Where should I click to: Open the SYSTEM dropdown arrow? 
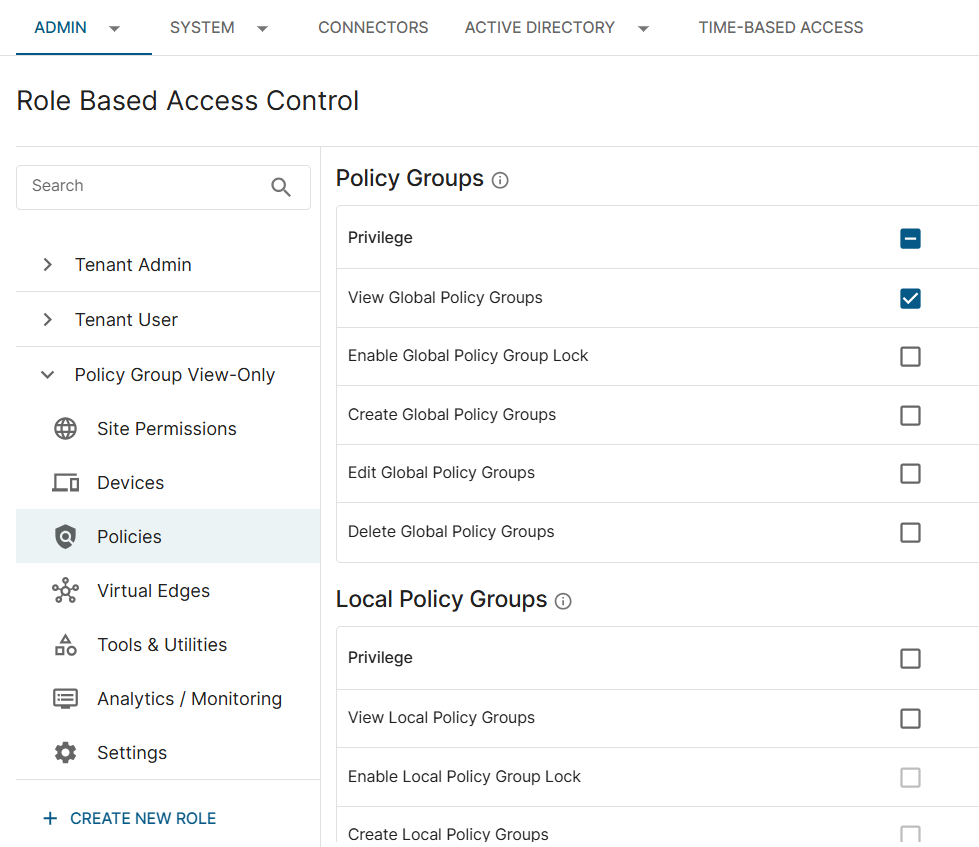click(262, 29)
